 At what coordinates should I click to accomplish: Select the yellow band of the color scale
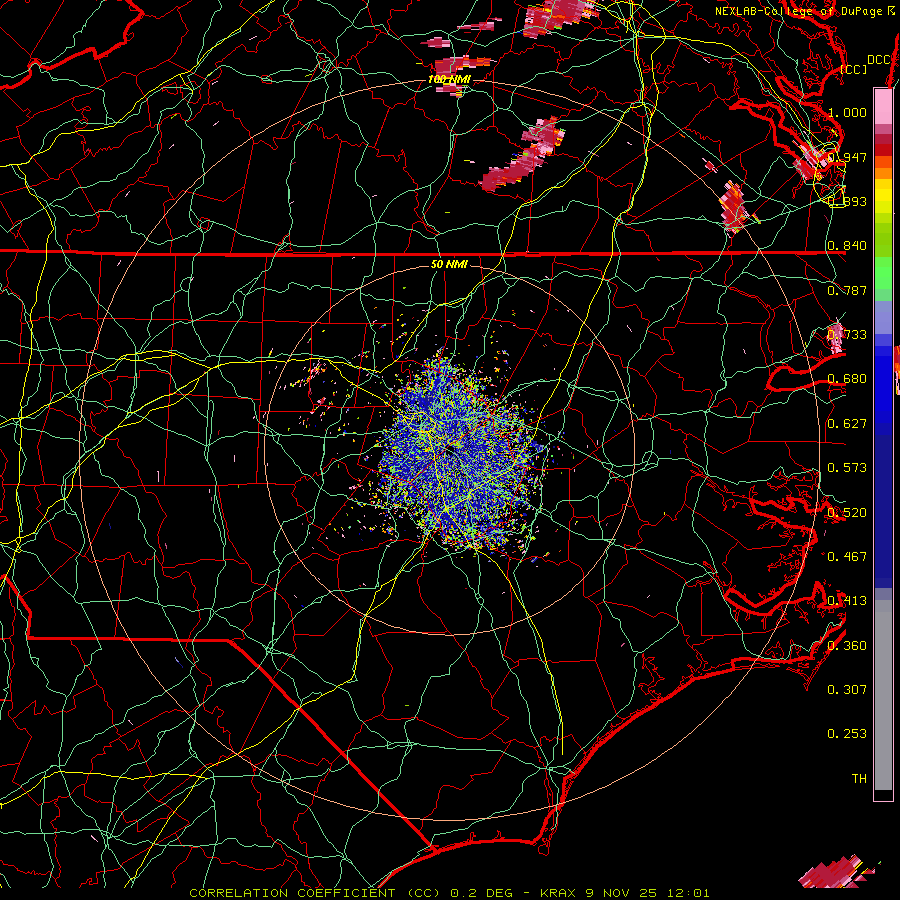click(883, 197)
